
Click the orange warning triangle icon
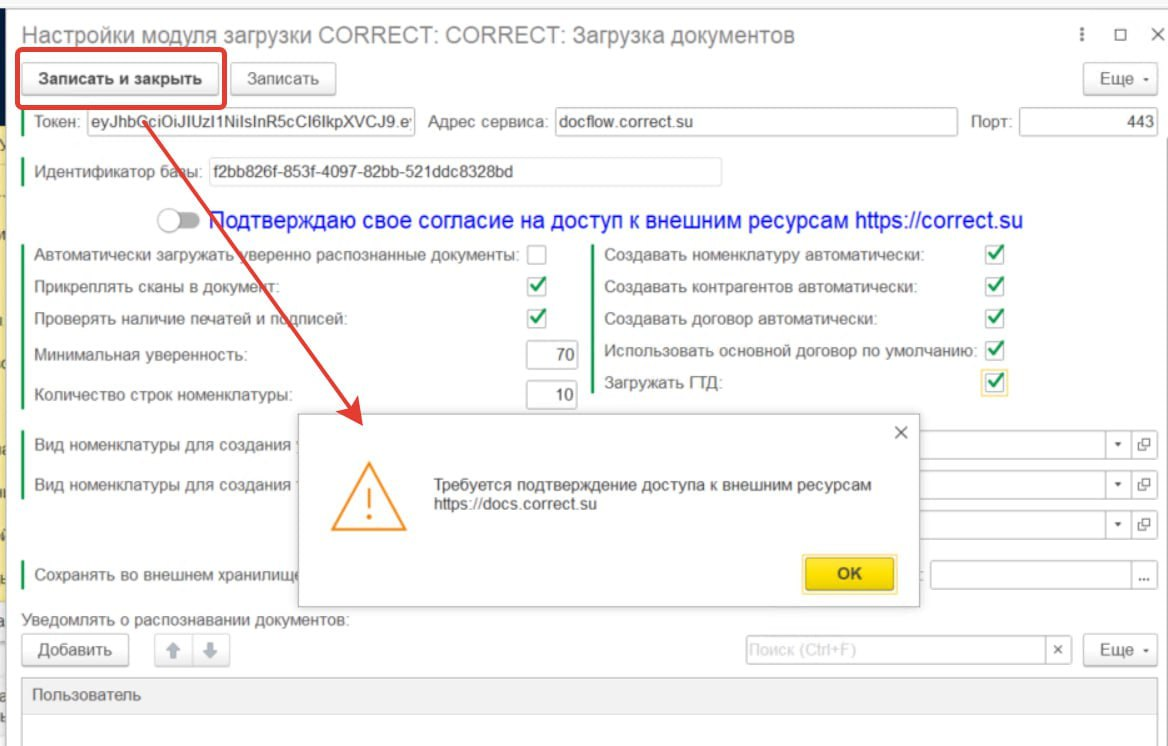point(369,497)
